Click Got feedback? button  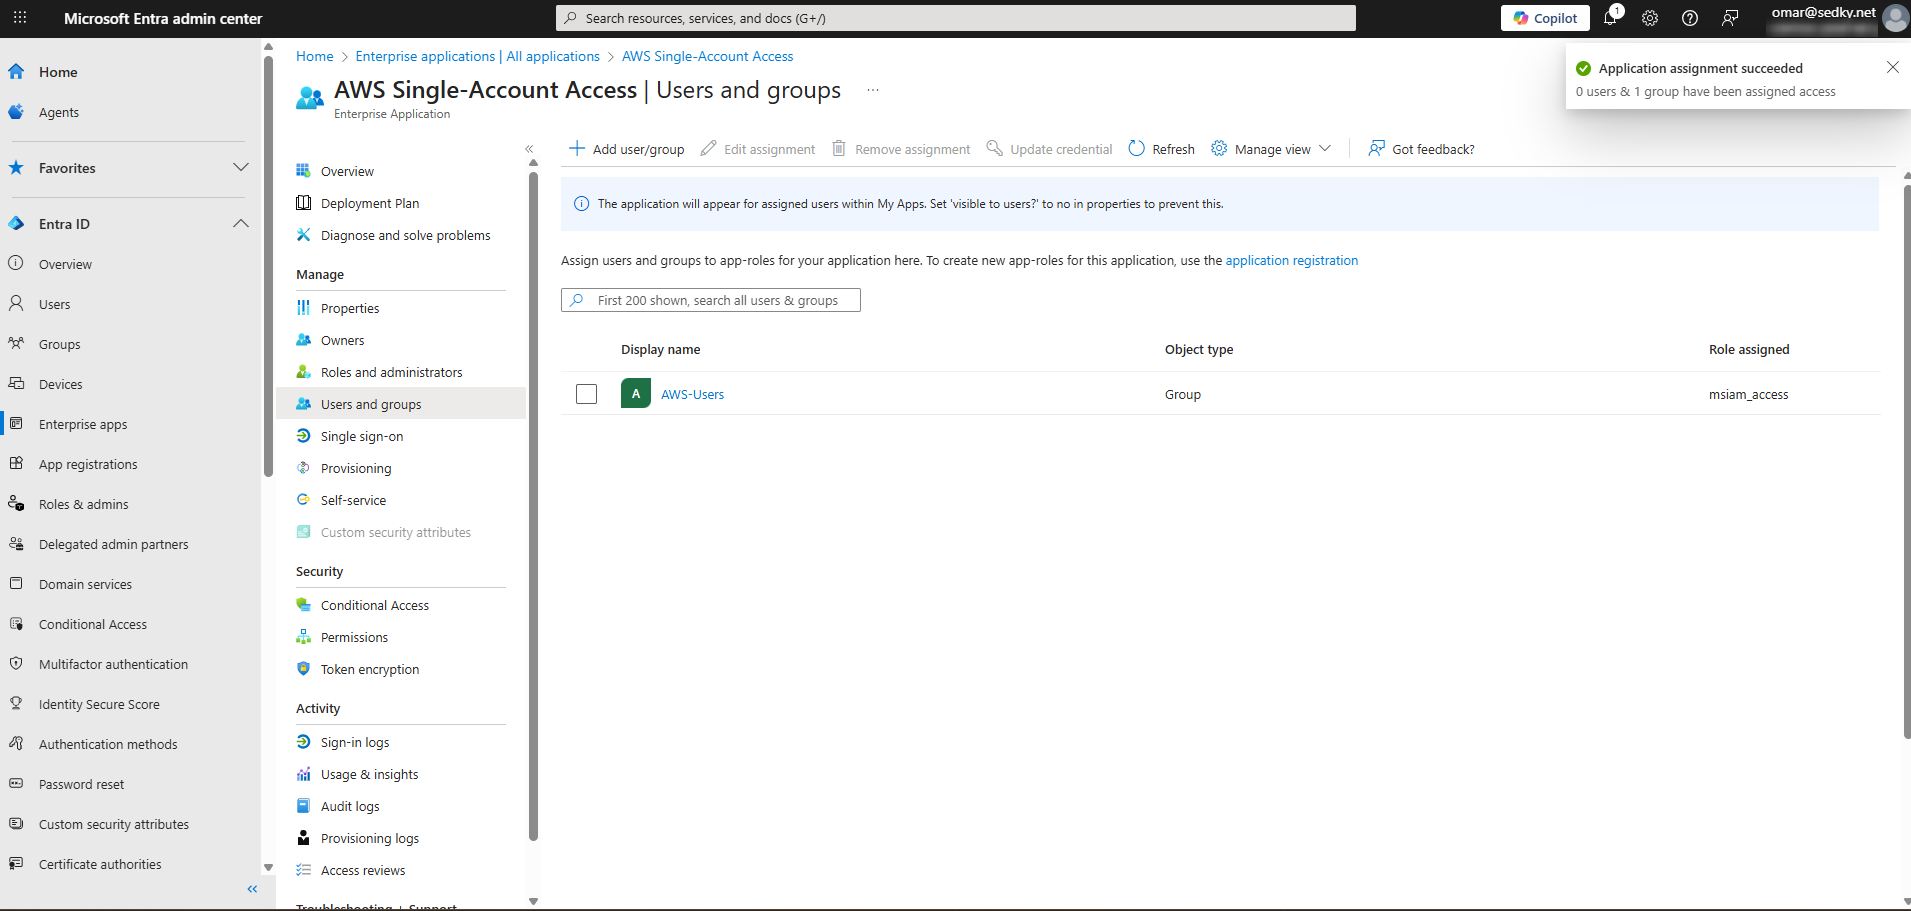pos(1421,149)
